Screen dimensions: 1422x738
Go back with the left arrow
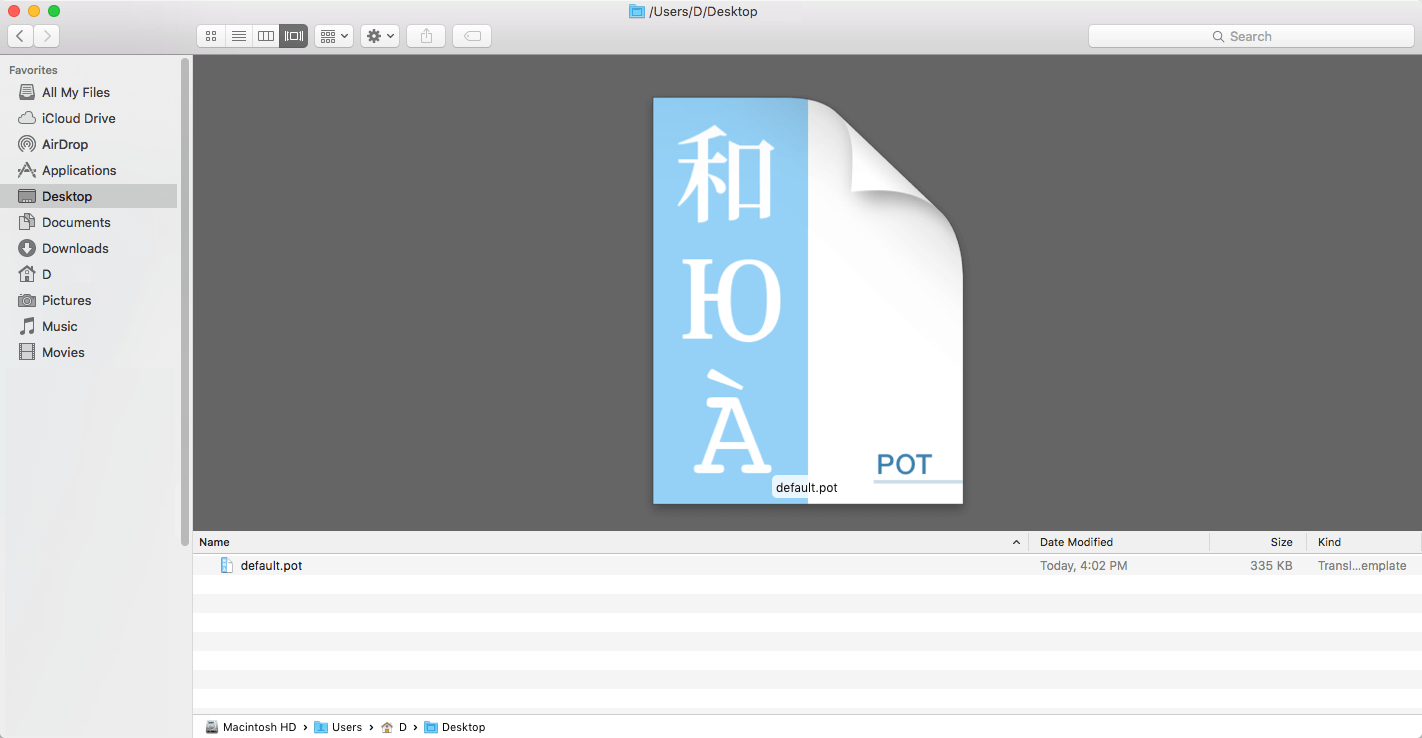(20, 36)
